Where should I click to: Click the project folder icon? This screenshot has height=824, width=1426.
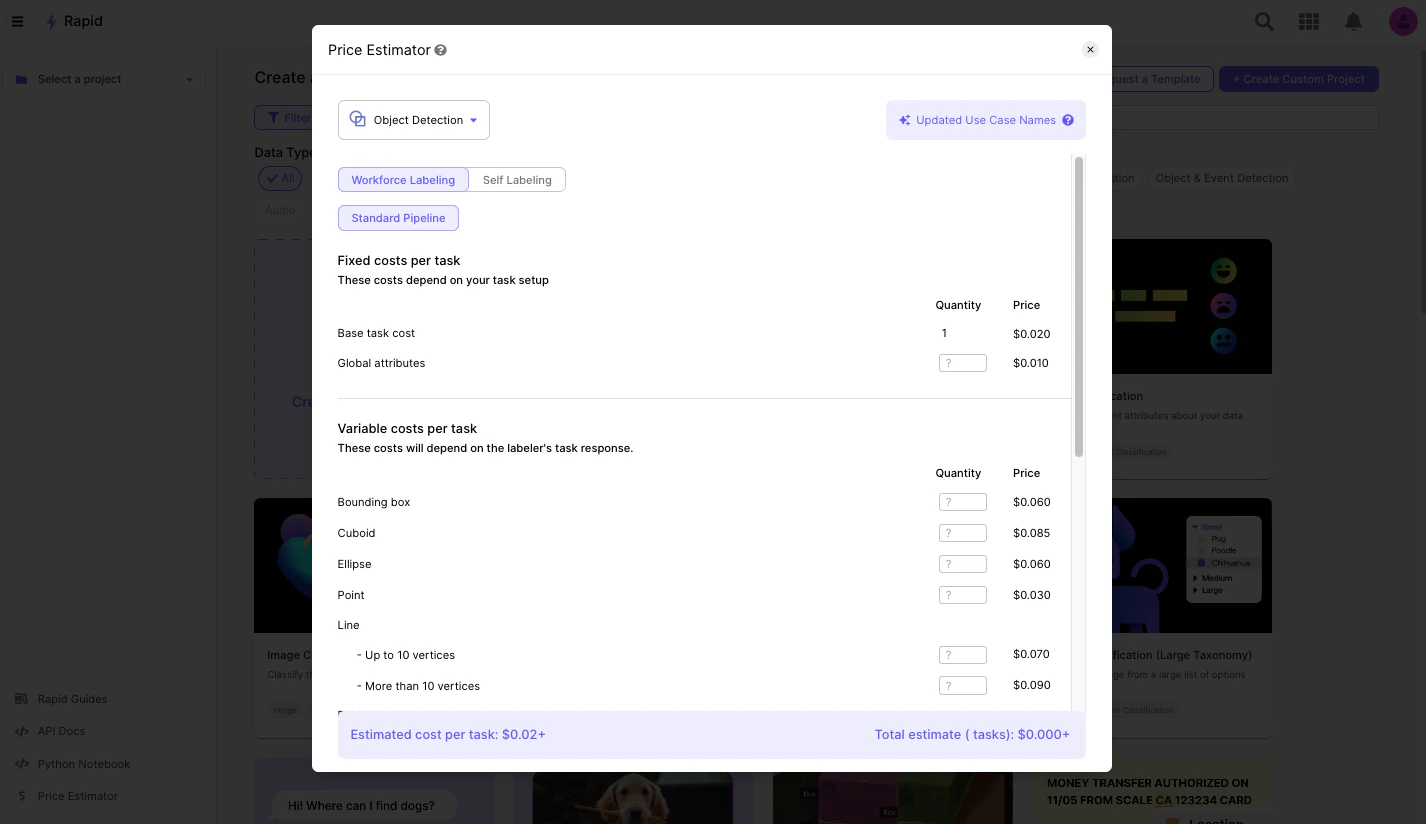tap(21, 79)
